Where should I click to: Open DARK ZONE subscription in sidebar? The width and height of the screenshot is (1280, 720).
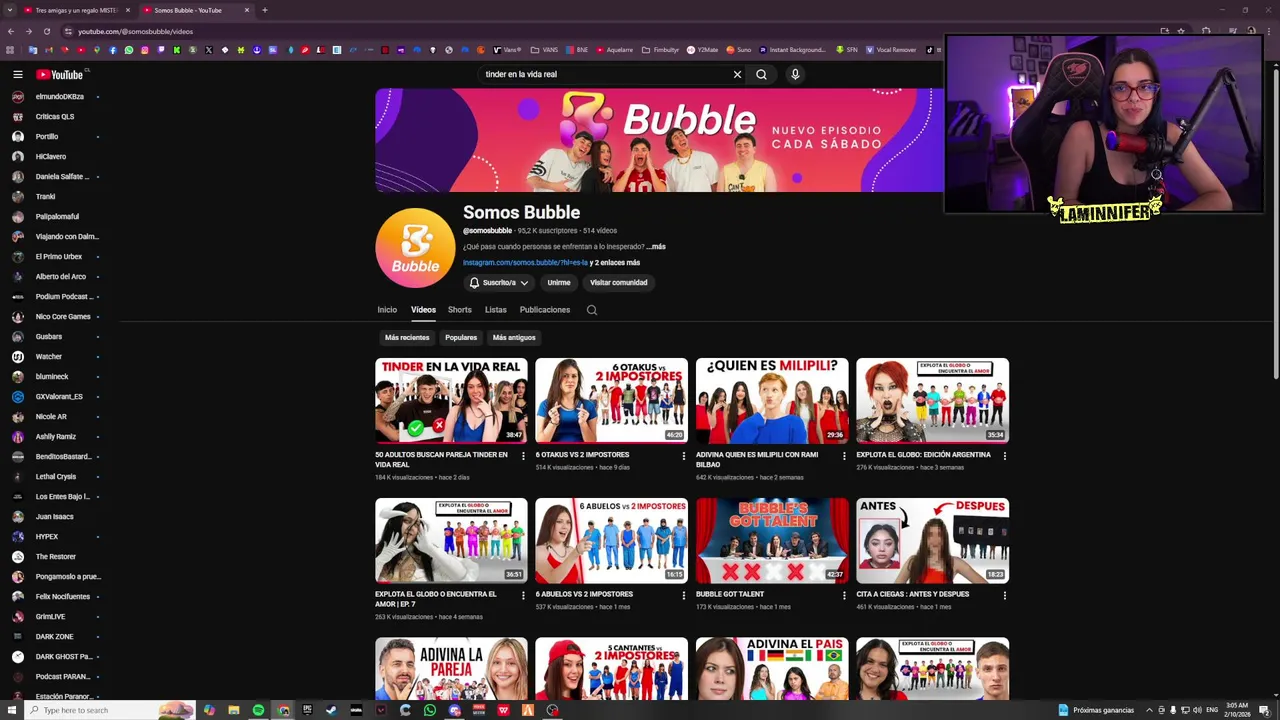(x=55, y=637)
